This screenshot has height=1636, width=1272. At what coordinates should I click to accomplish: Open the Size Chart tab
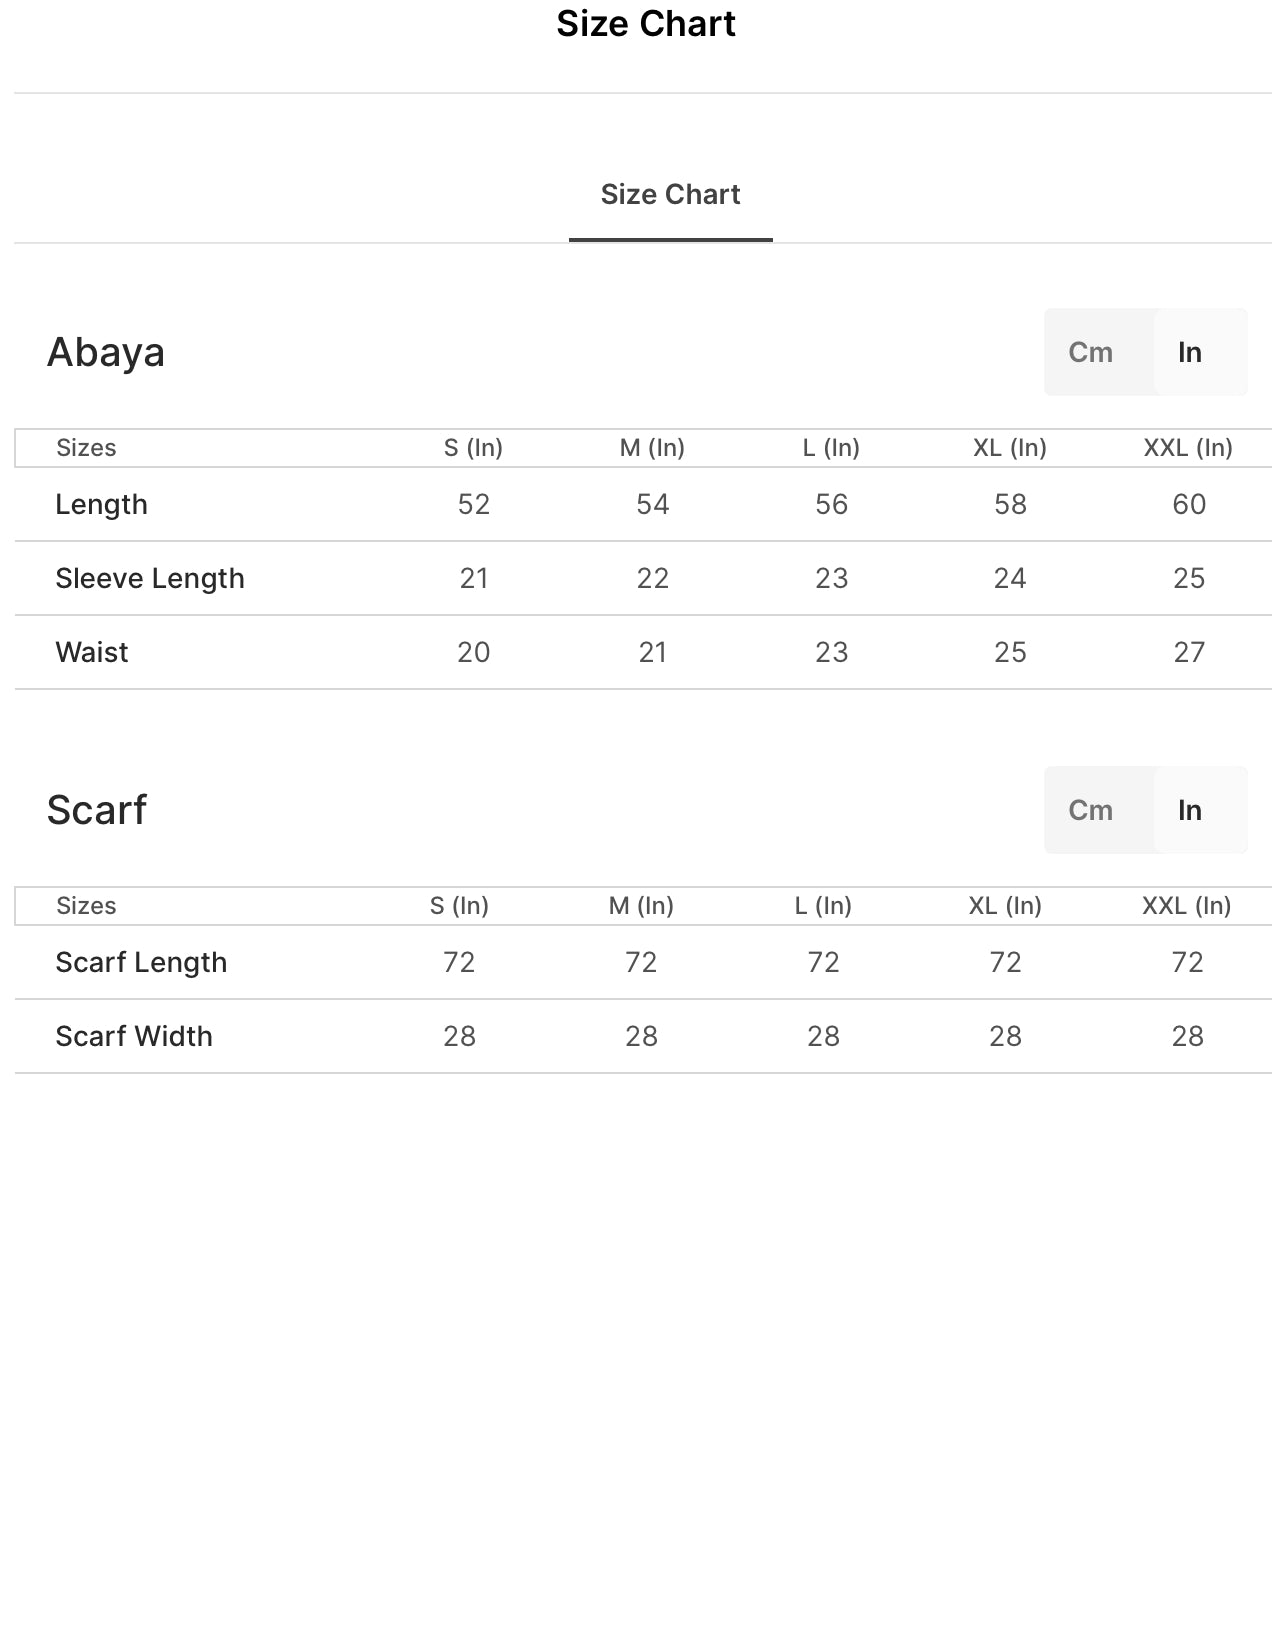670,195
